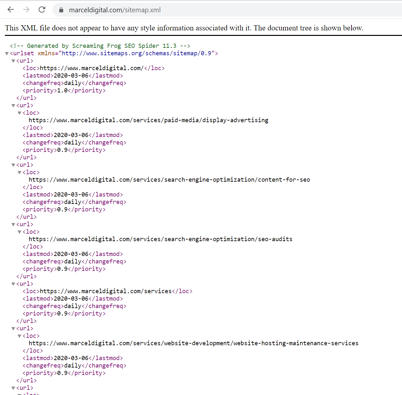Click changefreq daily of homepage entry

coord(74,83)
